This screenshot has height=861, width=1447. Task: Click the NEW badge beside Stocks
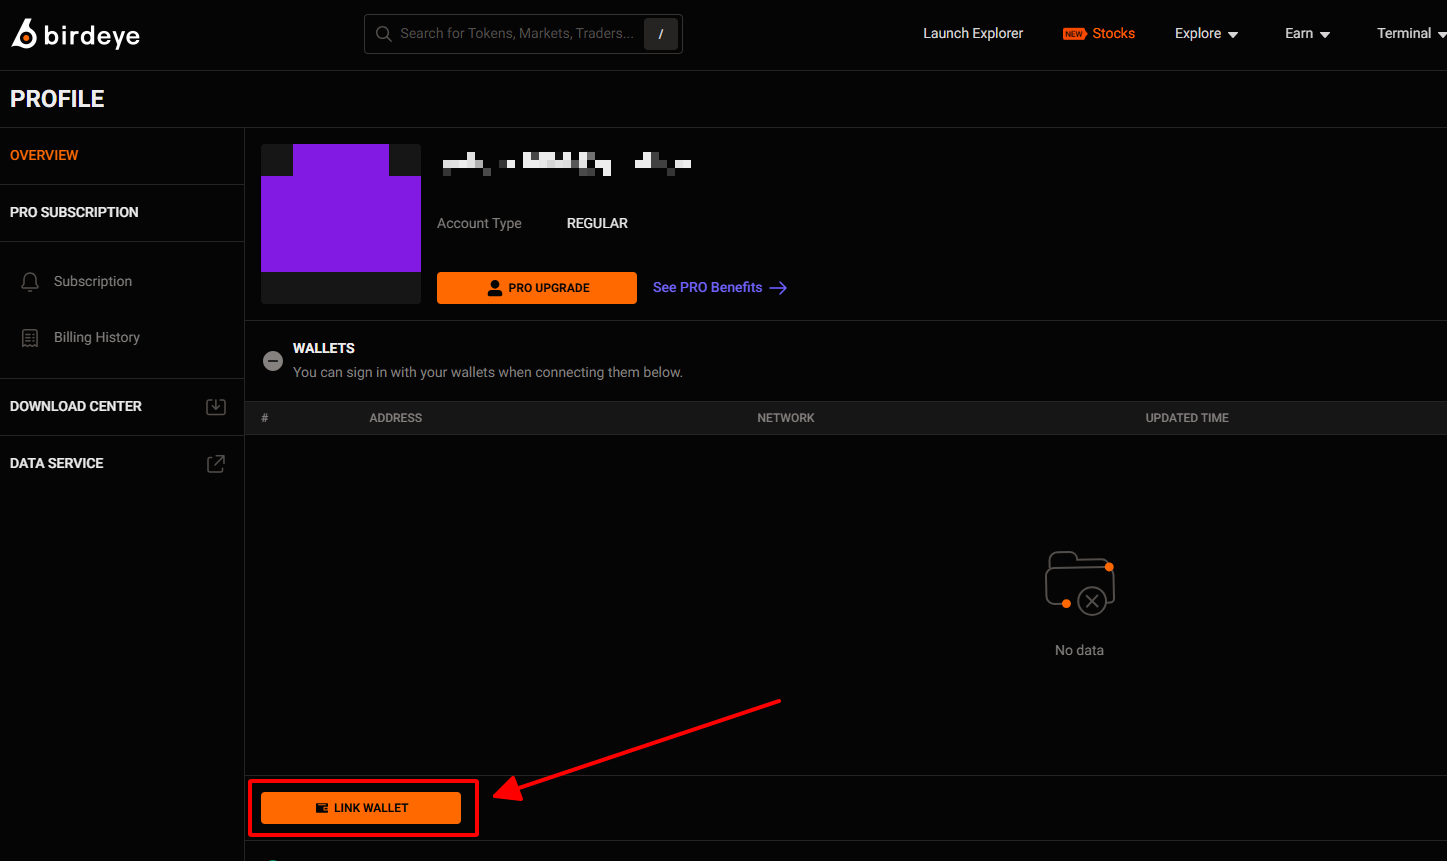[x=1074, y=34]
